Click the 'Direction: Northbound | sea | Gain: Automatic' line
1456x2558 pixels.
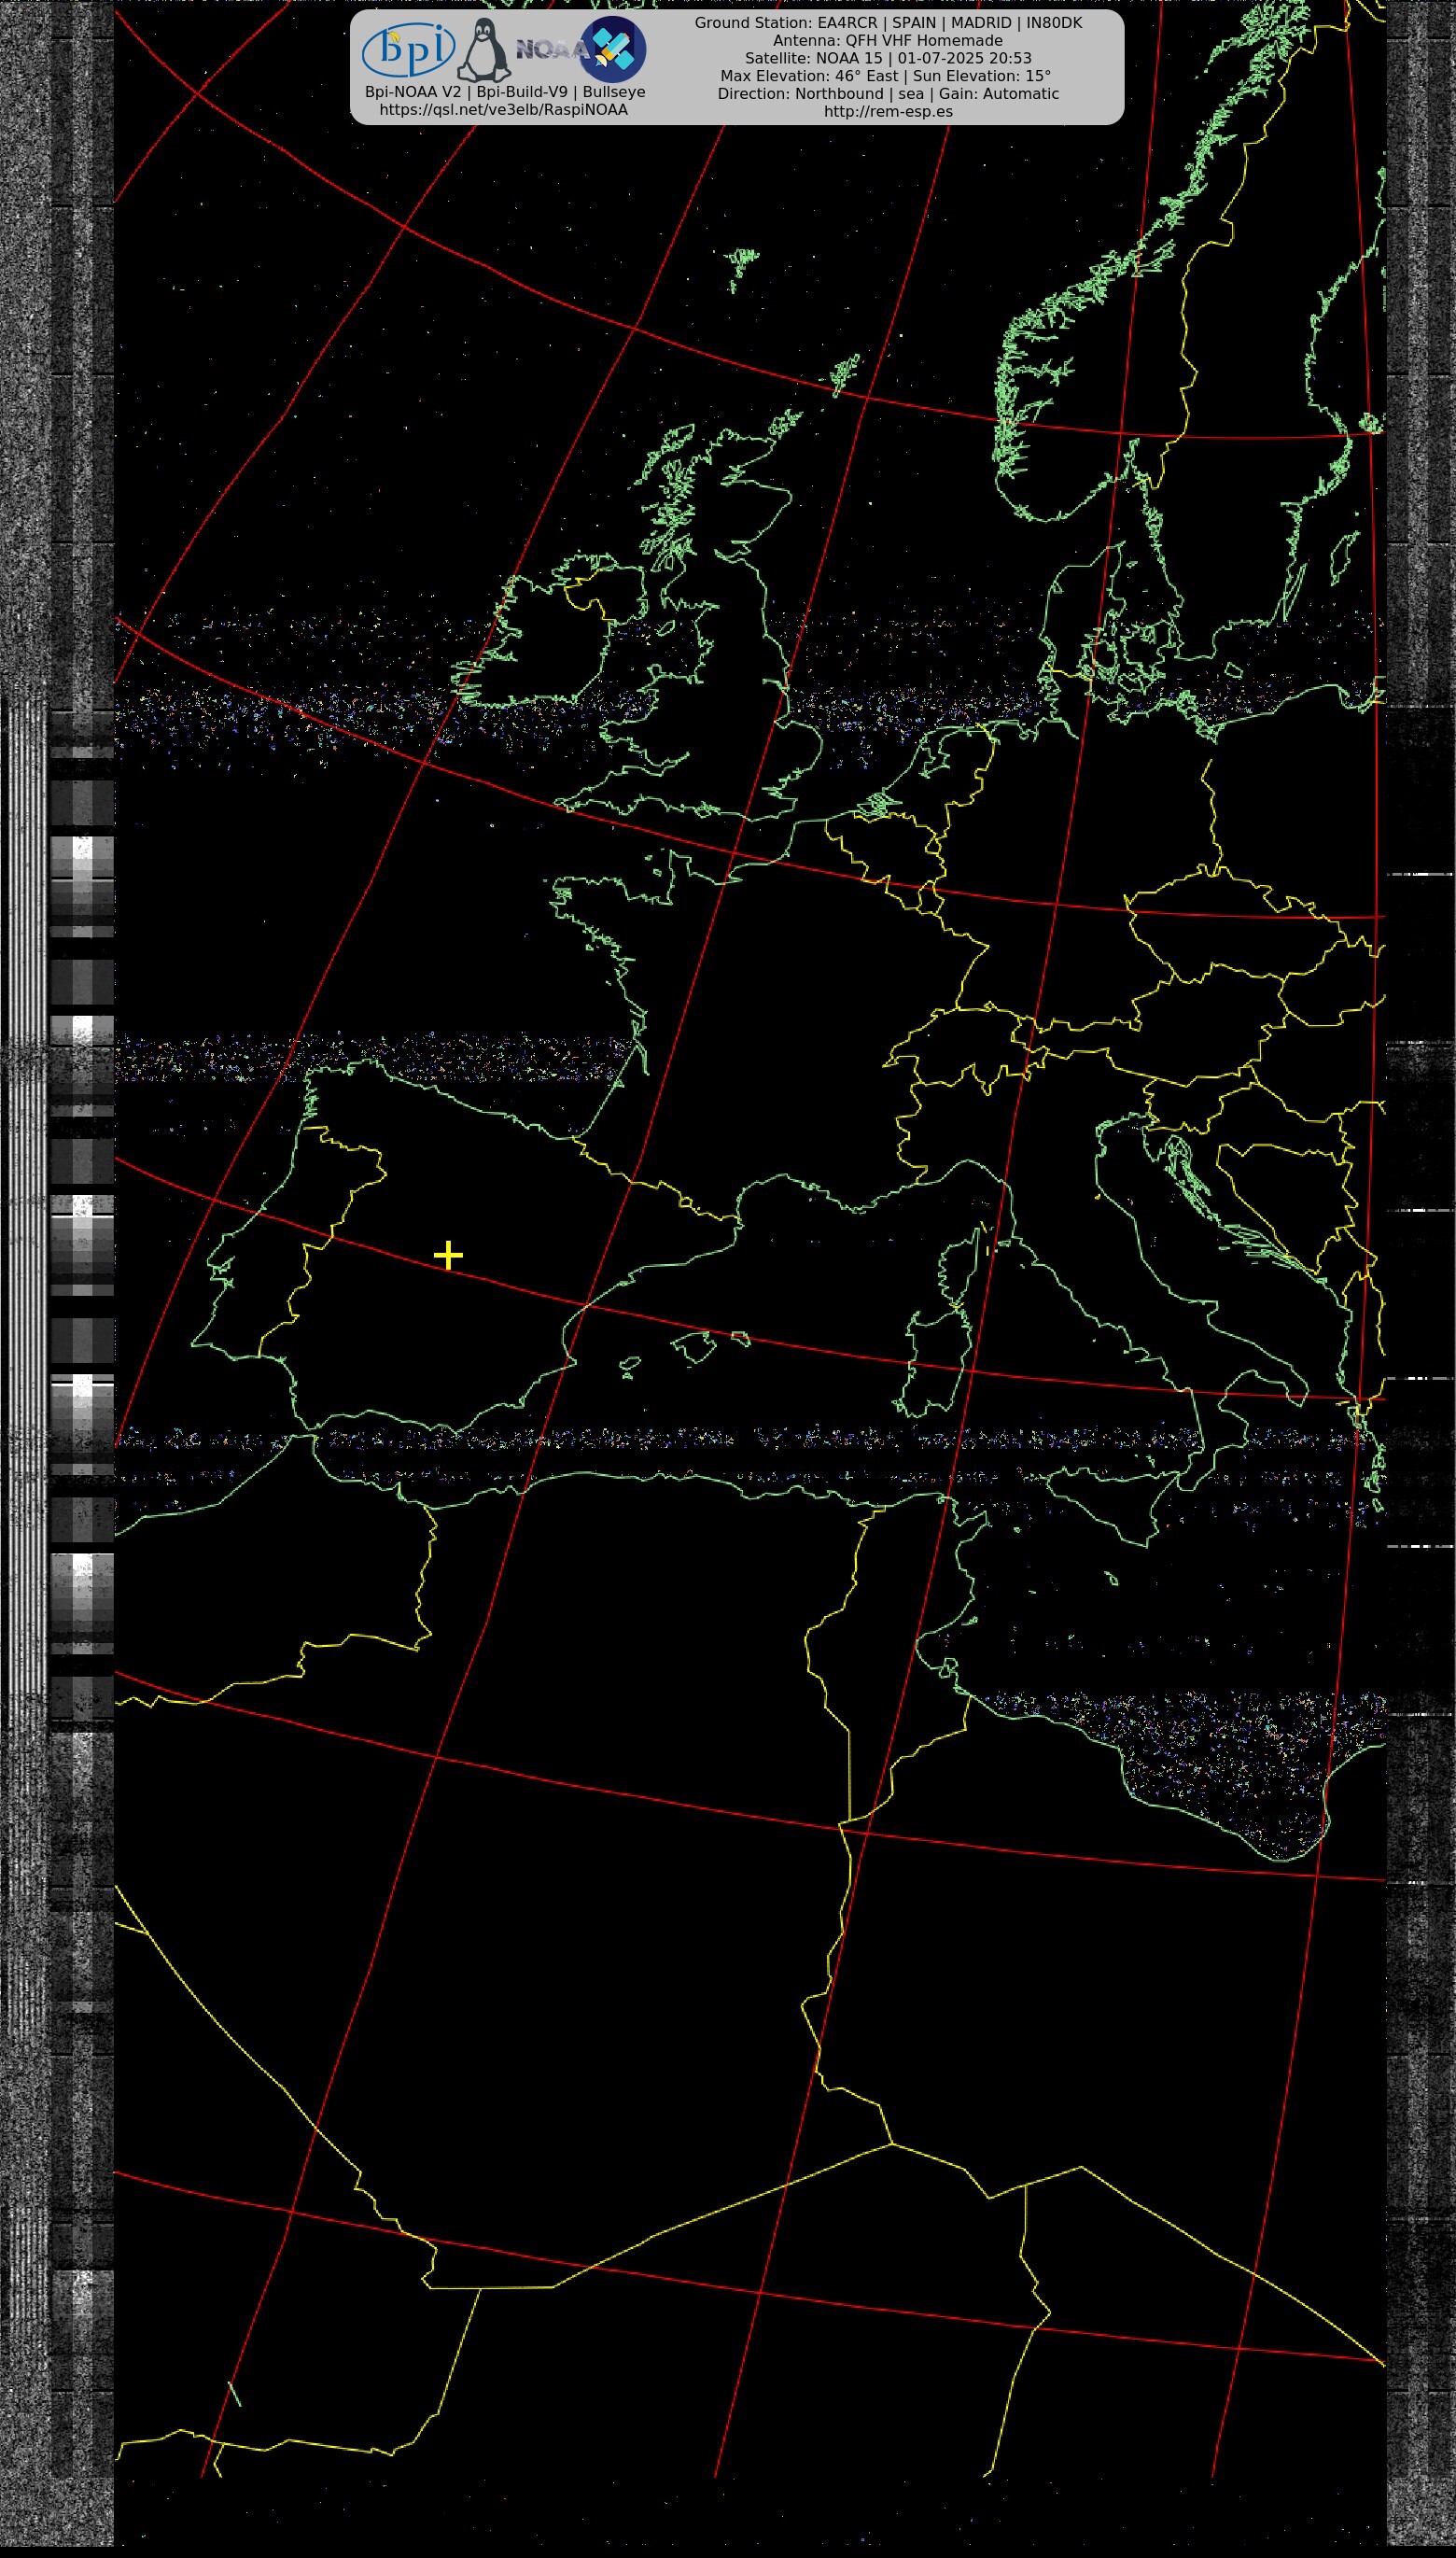888,94
